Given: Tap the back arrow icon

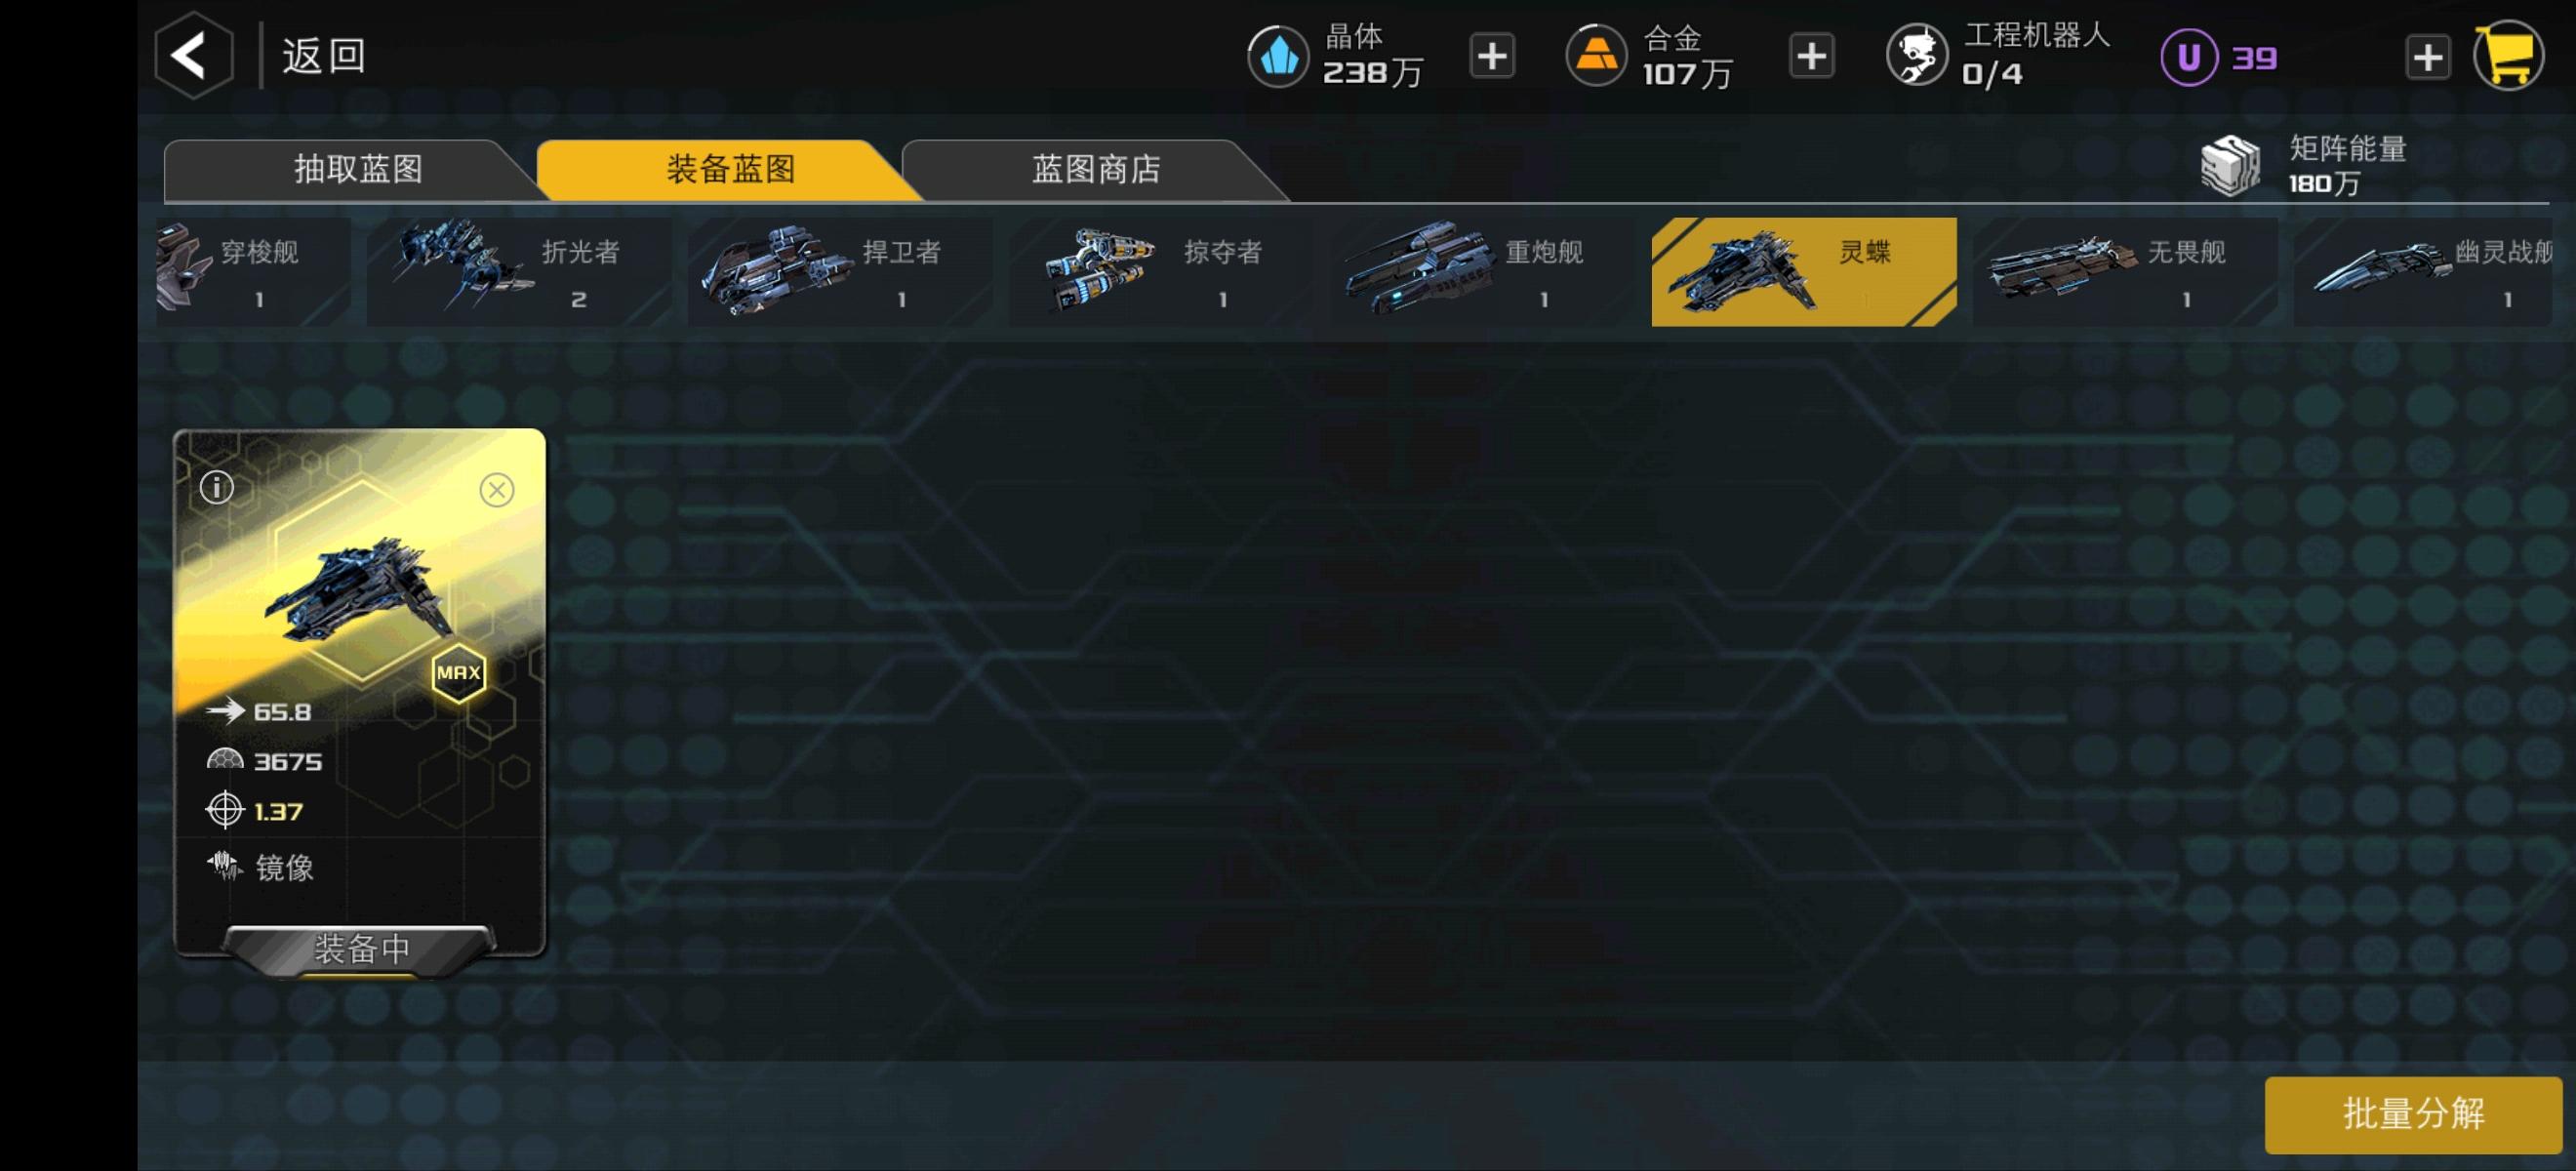Looking at the screenshot, I should click(193, 54).
